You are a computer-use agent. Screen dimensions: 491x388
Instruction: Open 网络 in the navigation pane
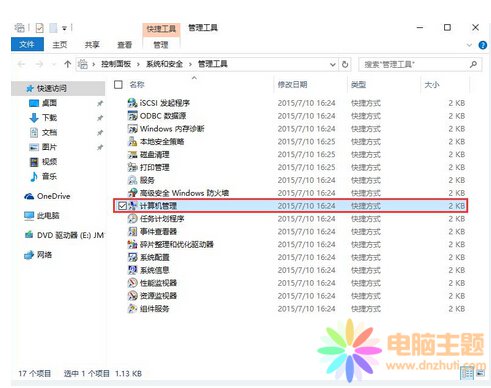pos(44,255)
